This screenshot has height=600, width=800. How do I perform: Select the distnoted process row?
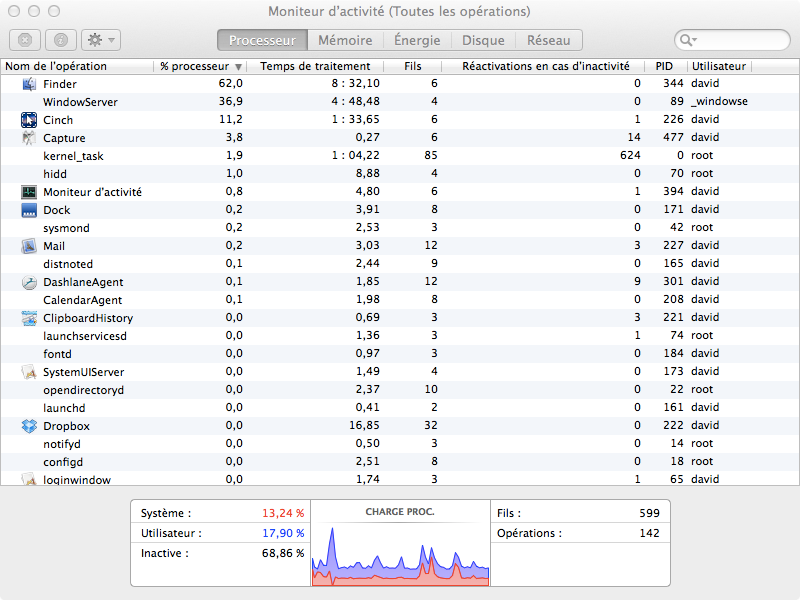click(400, 264)
